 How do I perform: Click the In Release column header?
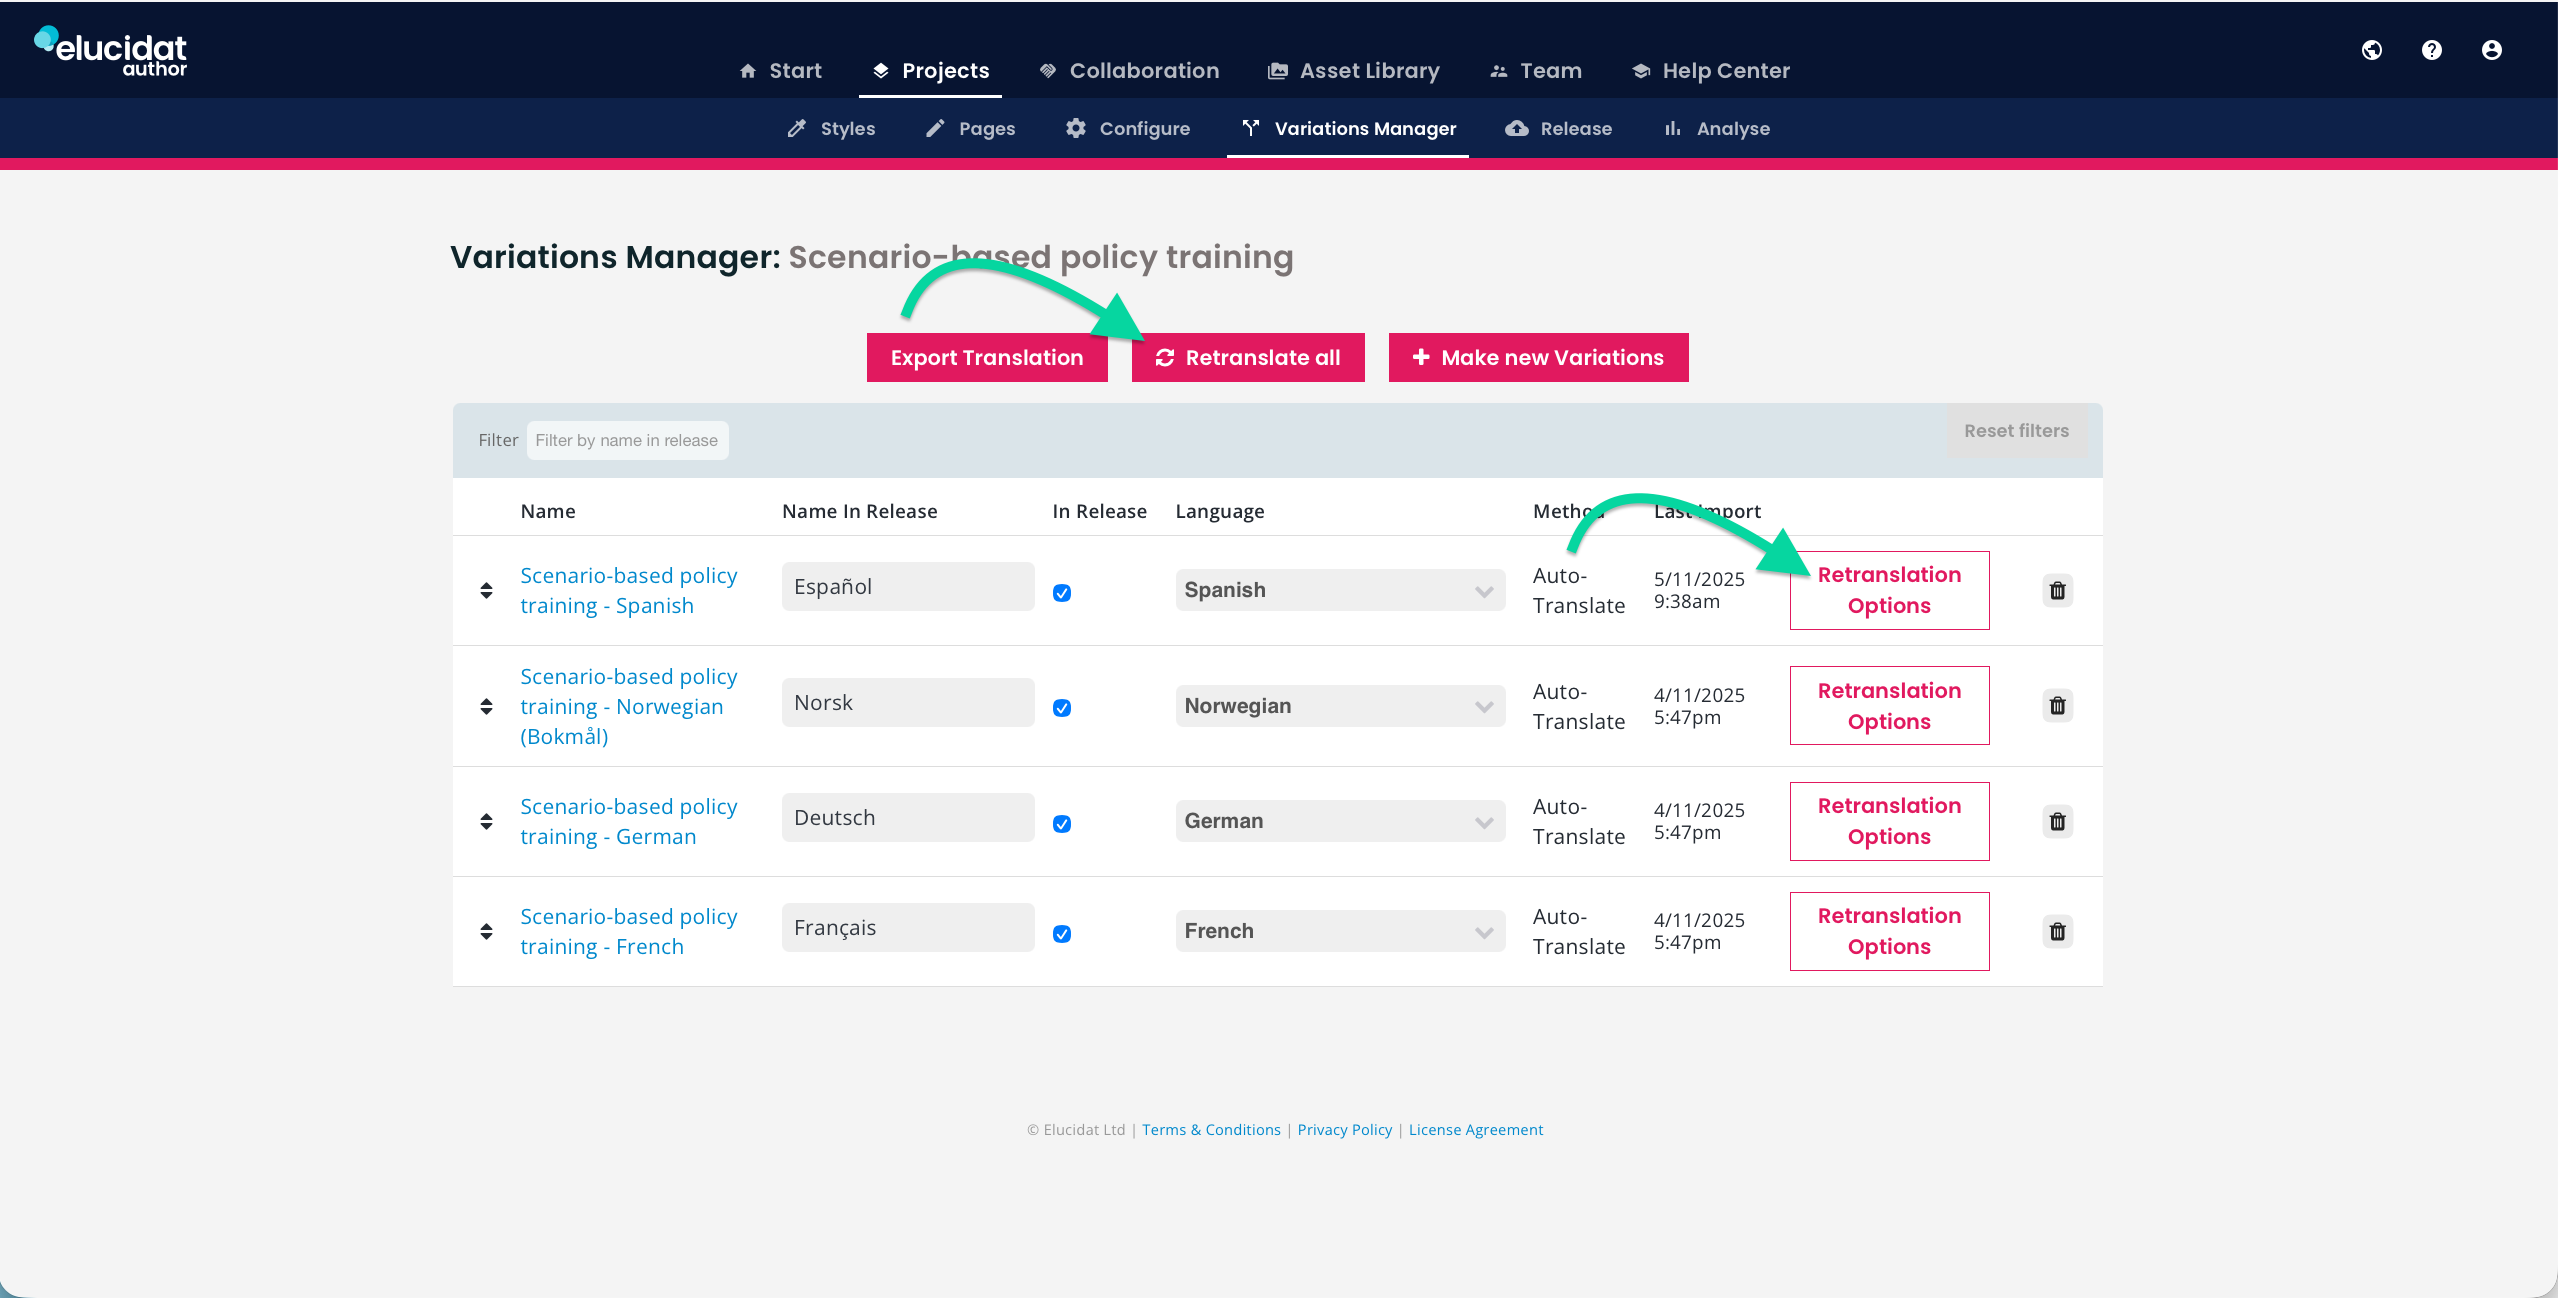point(1100,512)
